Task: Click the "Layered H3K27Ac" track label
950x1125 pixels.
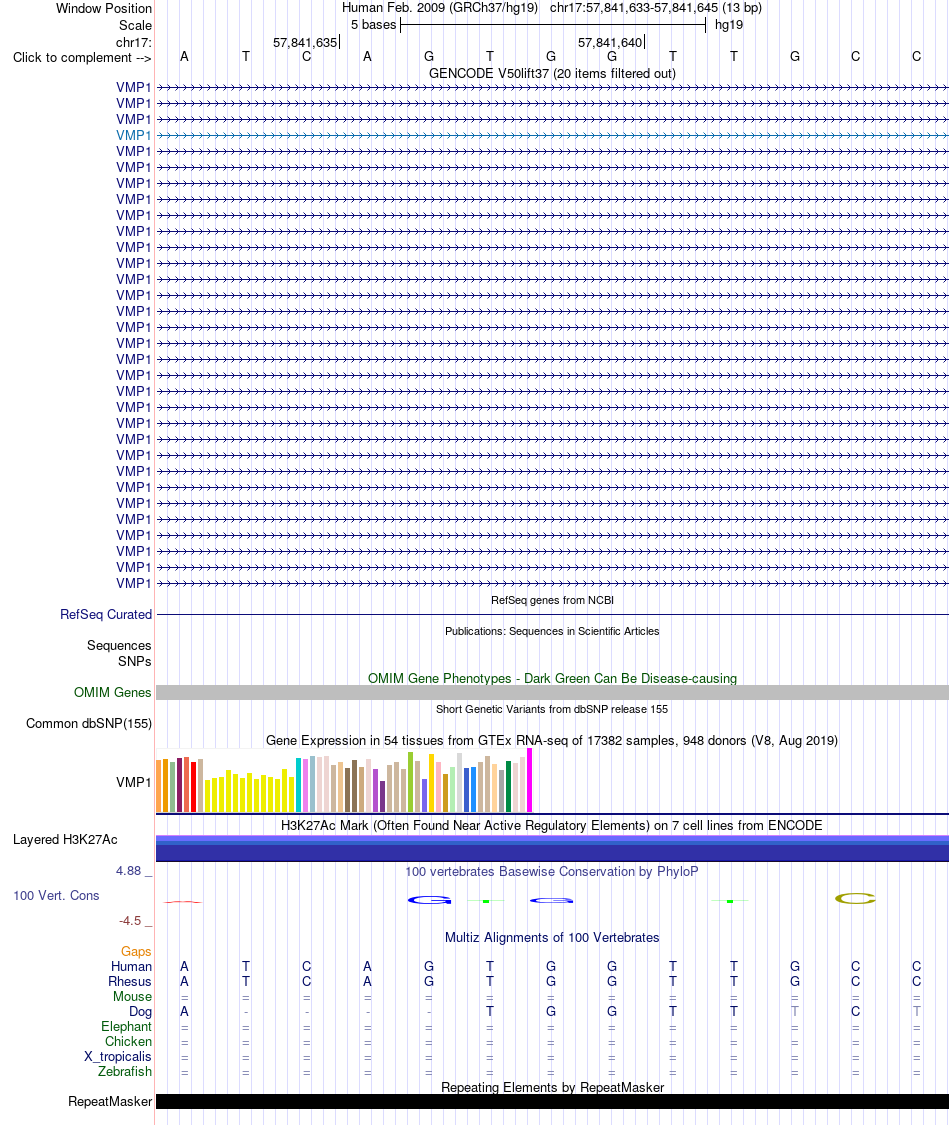Action: coord(65,839)
